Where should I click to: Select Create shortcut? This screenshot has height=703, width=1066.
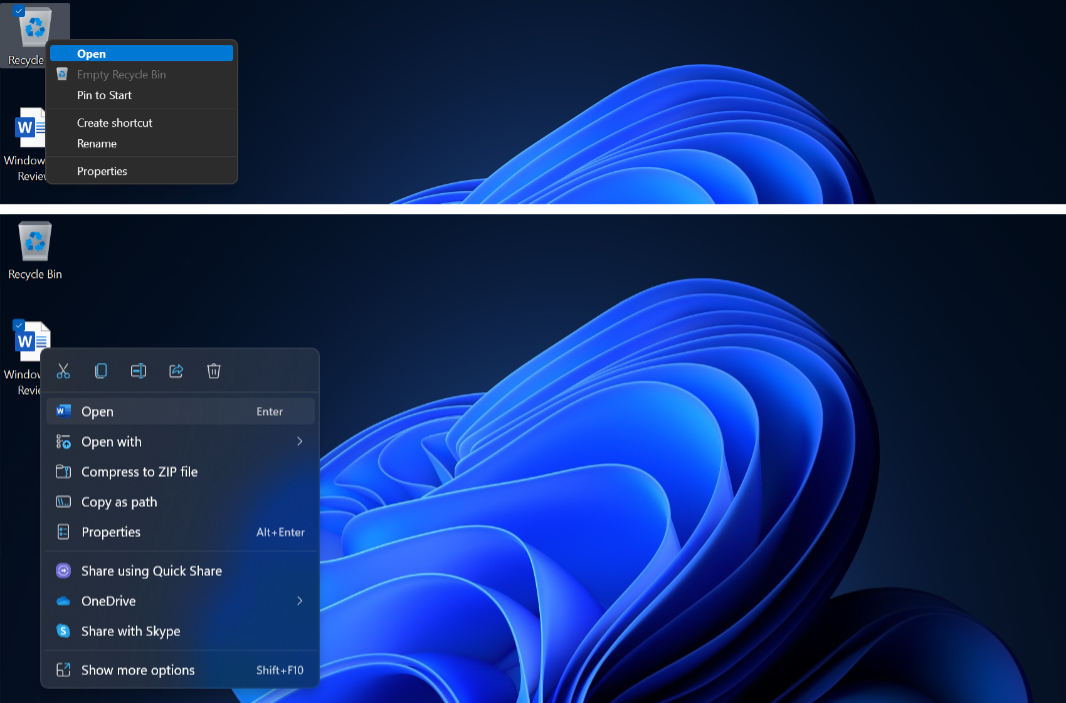(x=141, y=123)
